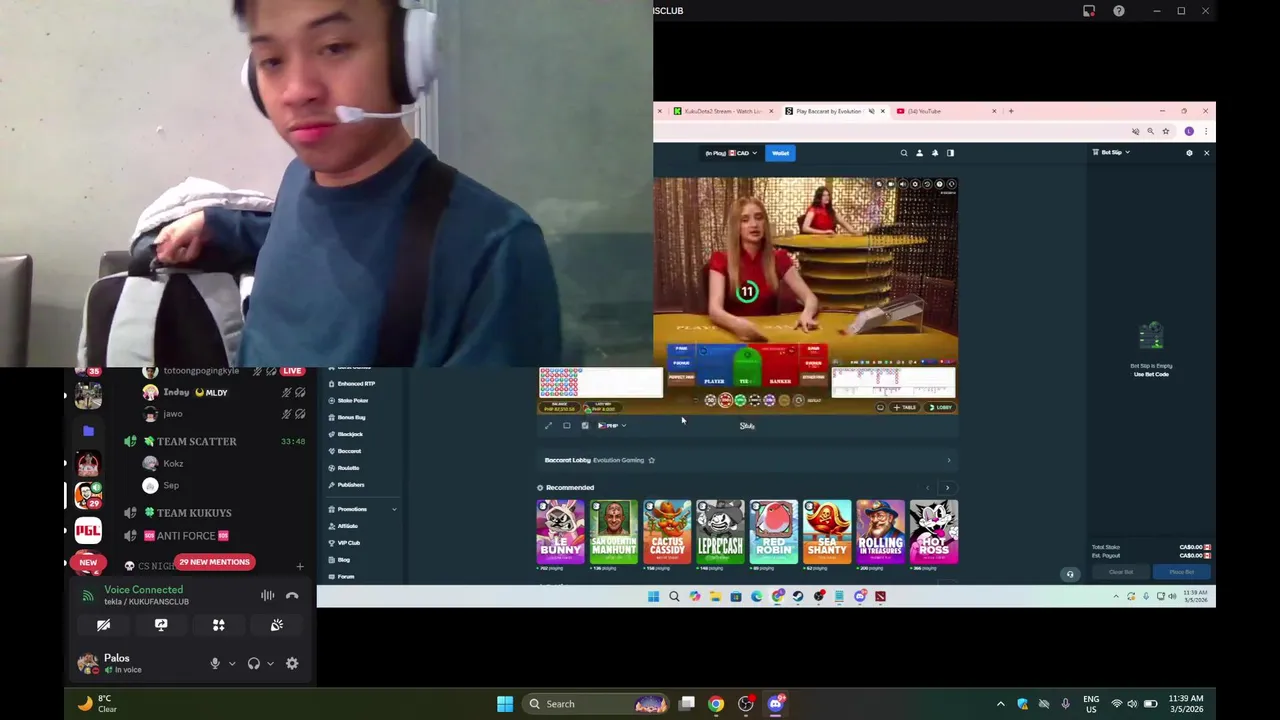Screen dimensions: 1280x720
Task: Open Roulette in Stake sidebar
Action: (348, 468)
